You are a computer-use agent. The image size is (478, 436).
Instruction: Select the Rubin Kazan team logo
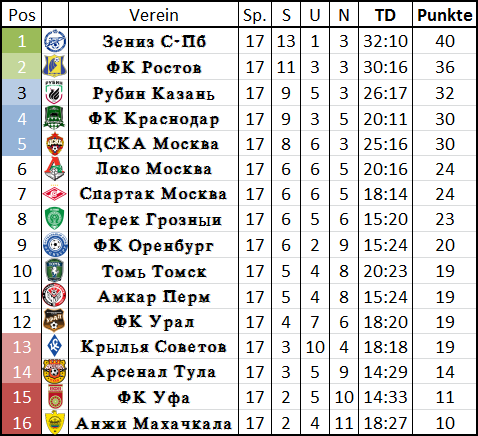point(55,93)
